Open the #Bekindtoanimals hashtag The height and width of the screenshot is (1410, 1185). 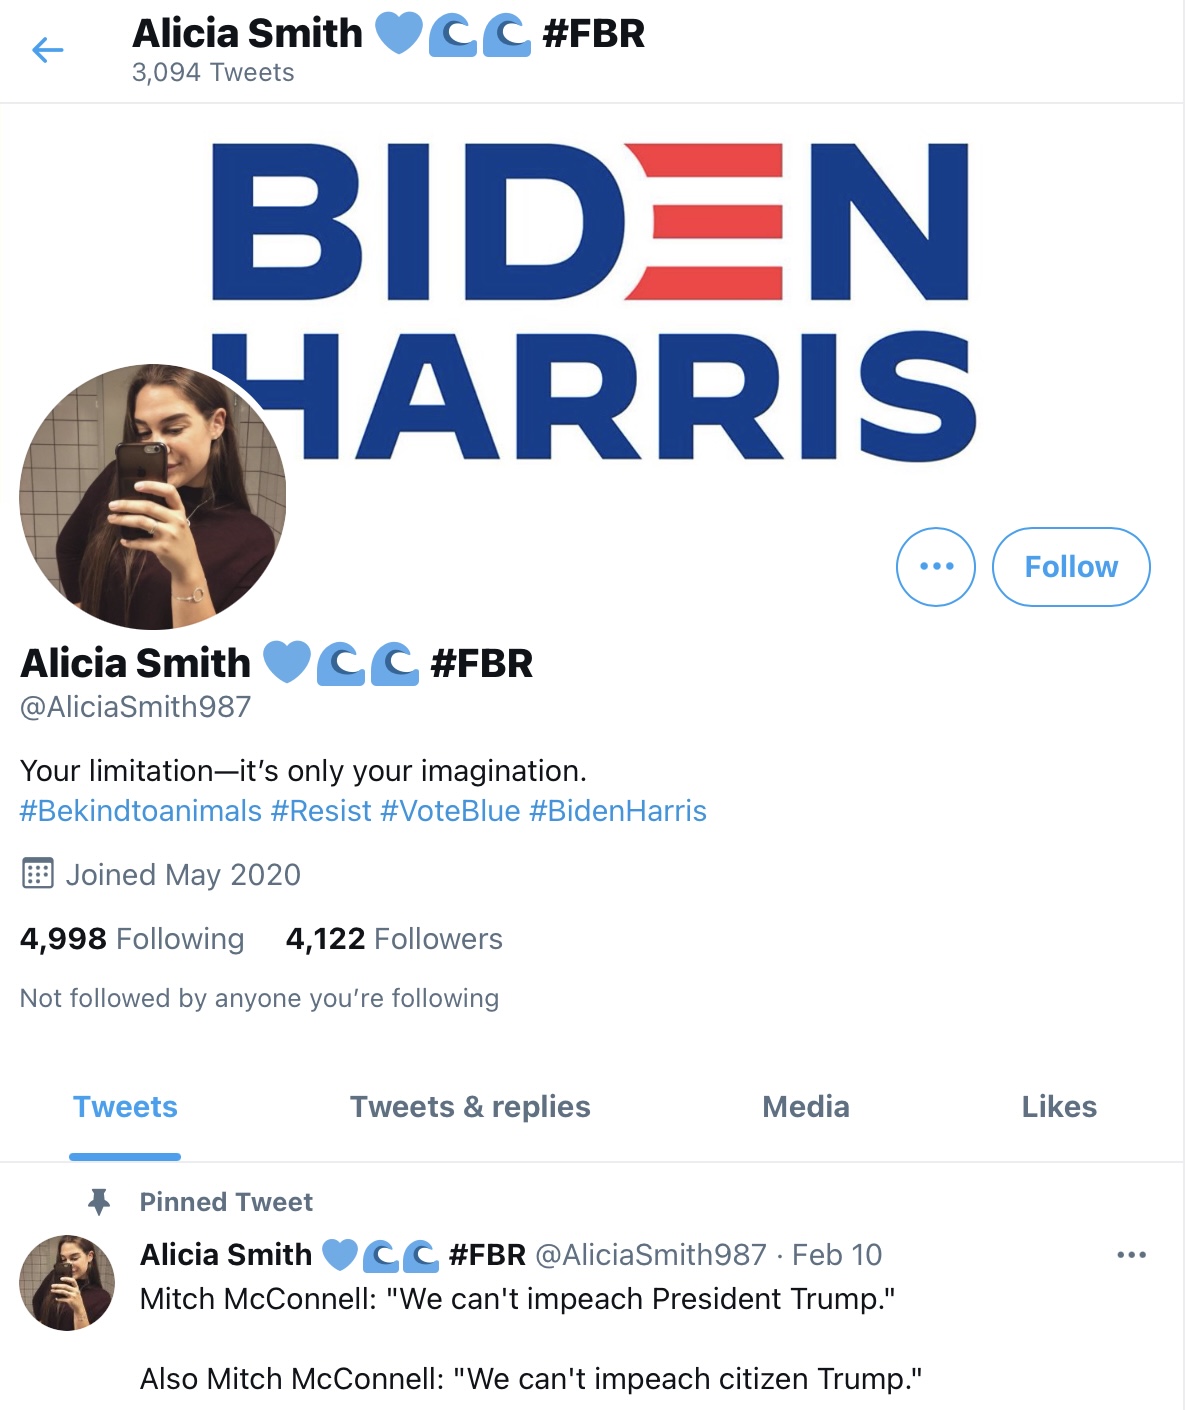tap(140, 811)
